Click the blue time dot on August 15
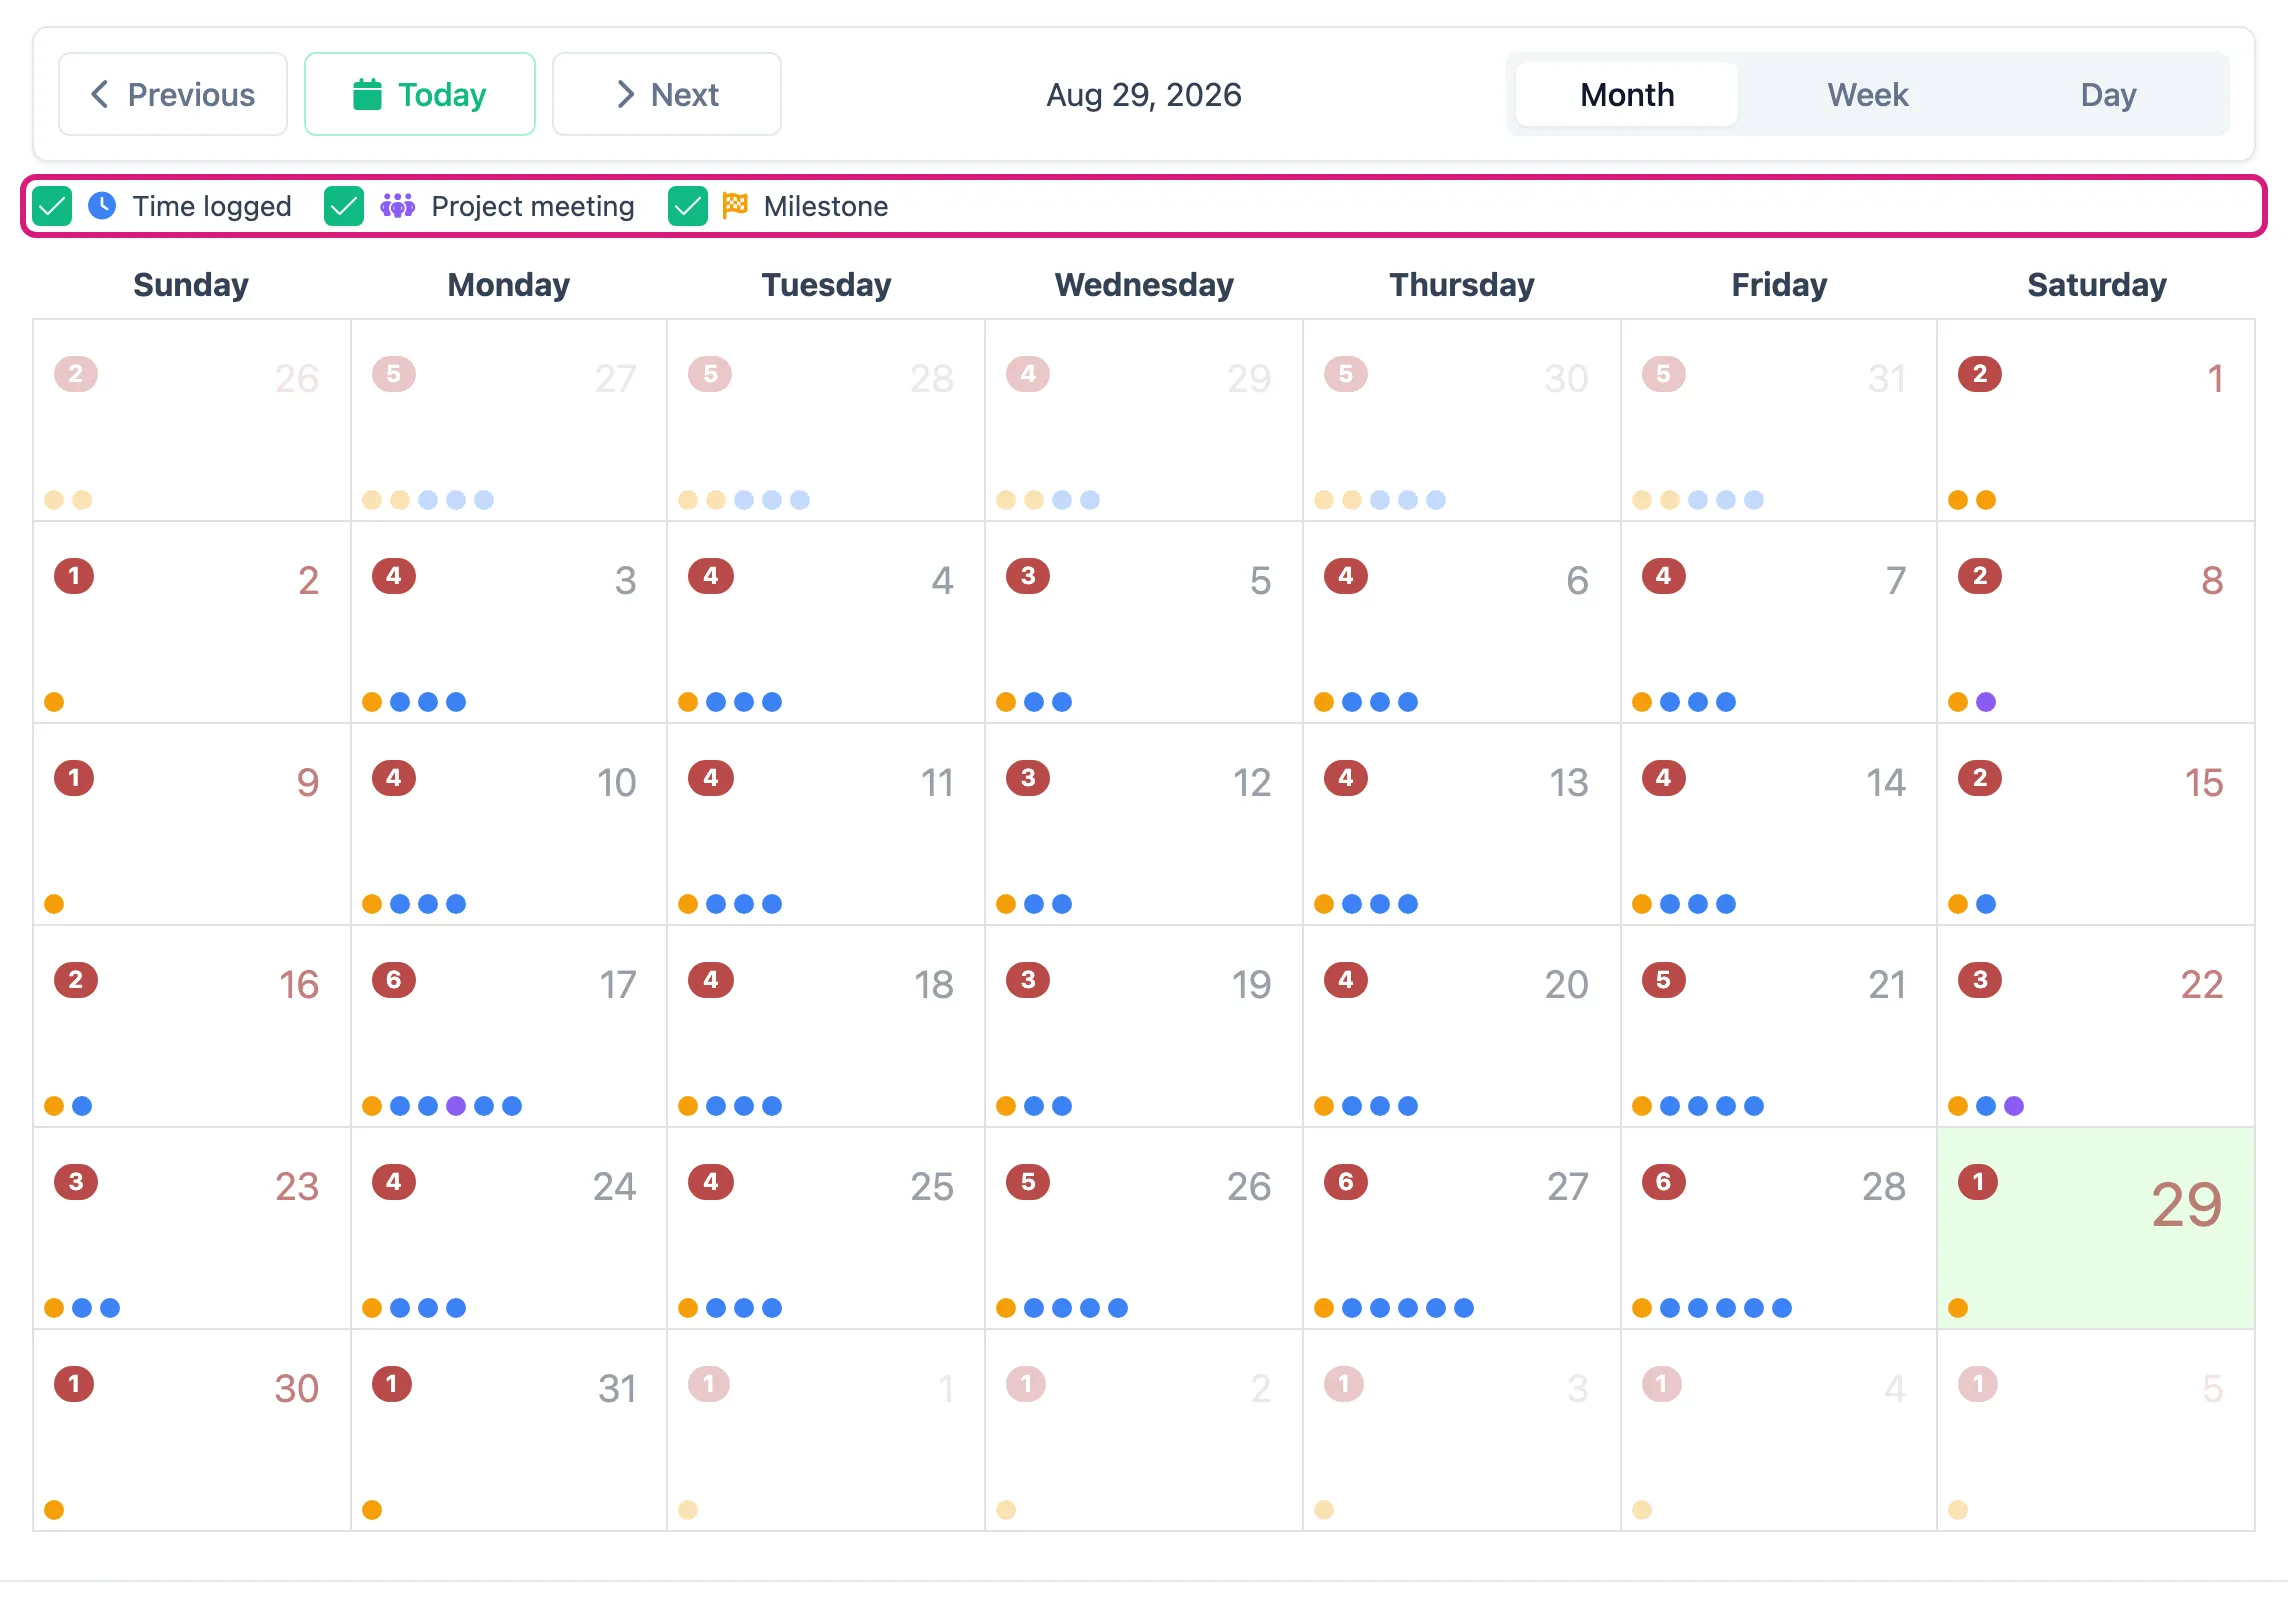The width and height of the screenshot is (2288, 1600). (1986, 904)
